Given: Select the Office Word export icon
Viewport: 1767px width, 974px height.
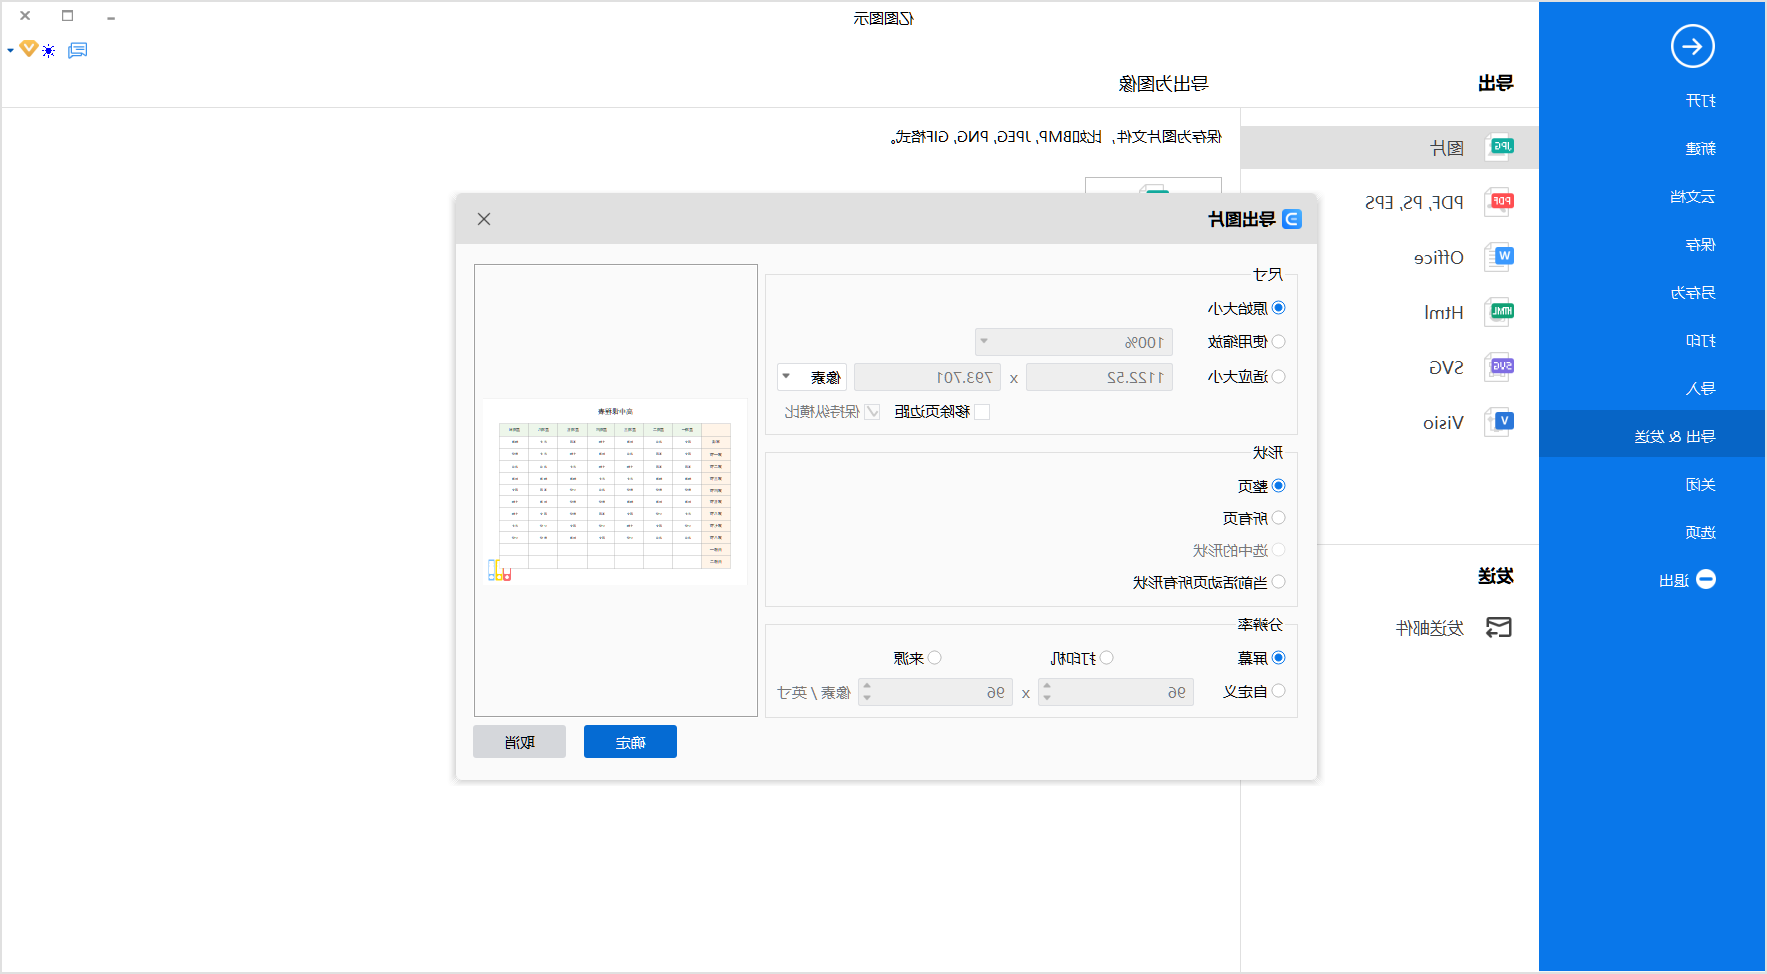Looking at the screenshot, I should (1499, 257).
